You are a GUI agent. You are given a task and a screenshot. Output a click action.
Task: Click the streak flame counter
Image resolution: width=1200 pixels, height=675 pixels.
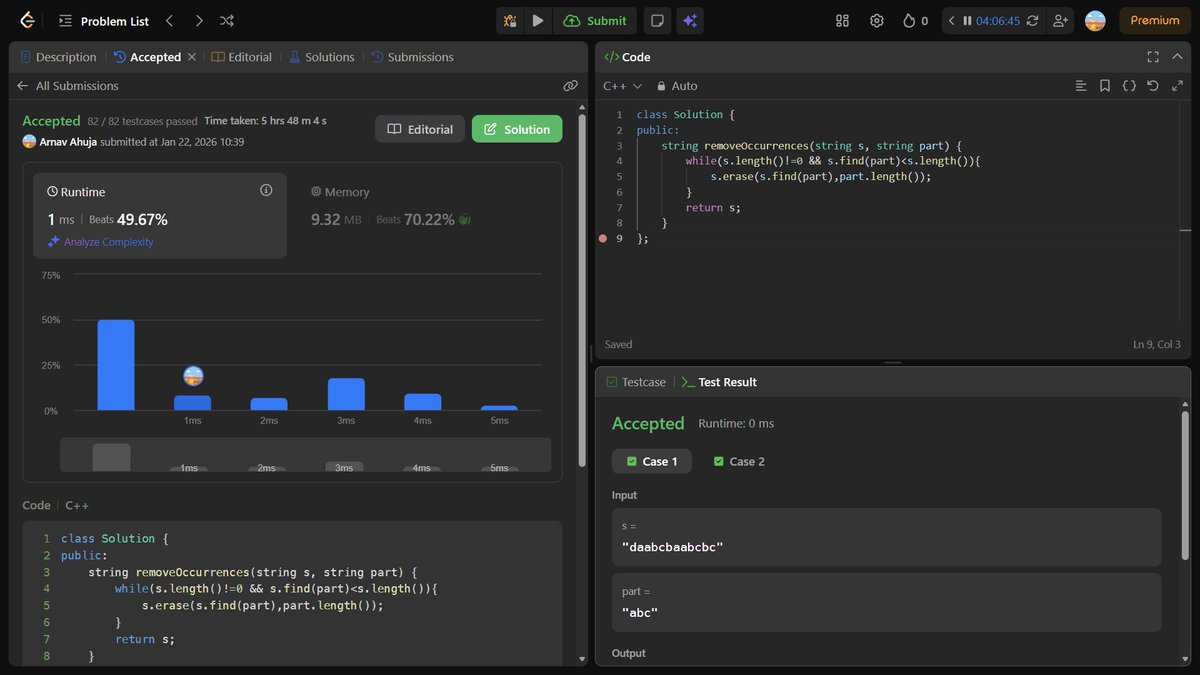(x=915, y=20)
